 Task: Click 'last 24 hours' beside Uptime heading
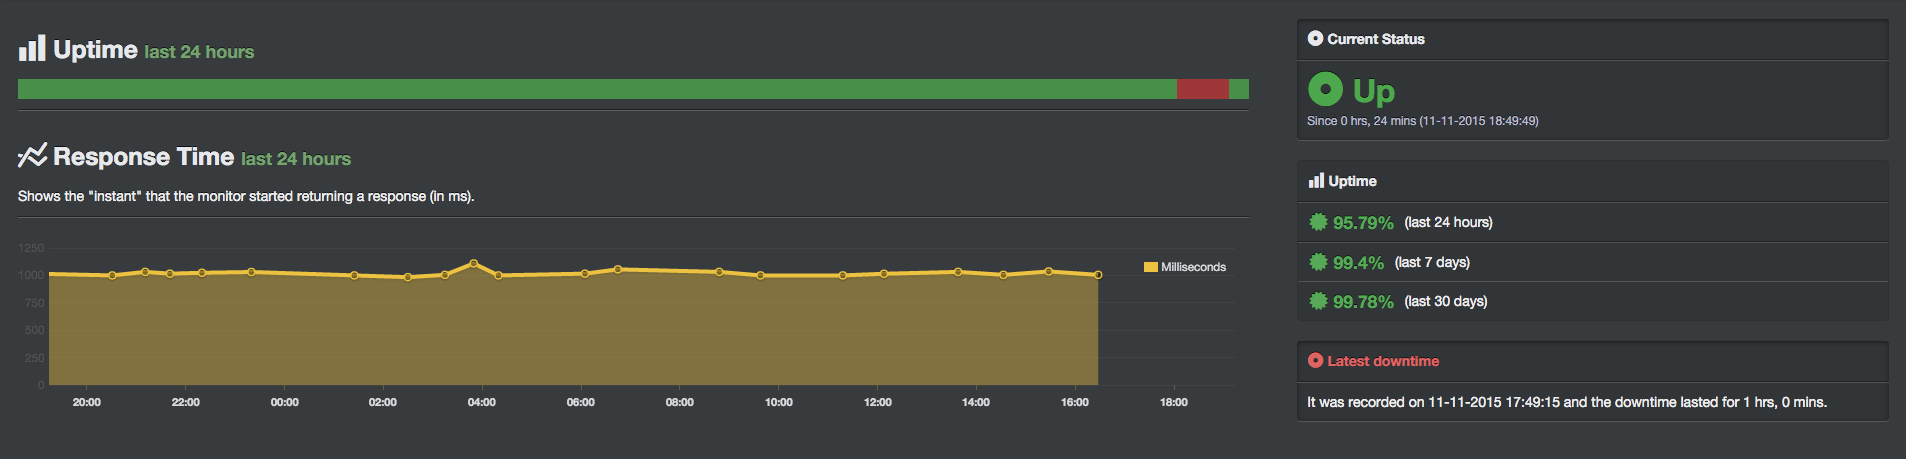(199, 52)
